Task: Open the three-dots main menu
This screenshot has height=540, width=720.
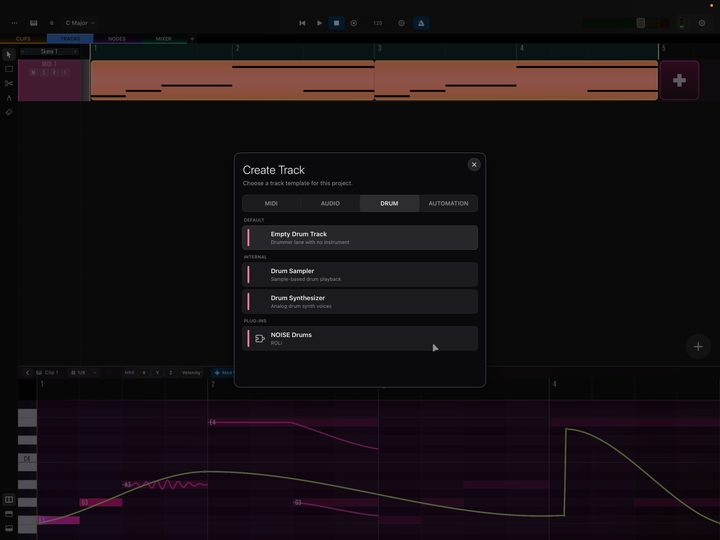Action: click(x=15, y=23)
